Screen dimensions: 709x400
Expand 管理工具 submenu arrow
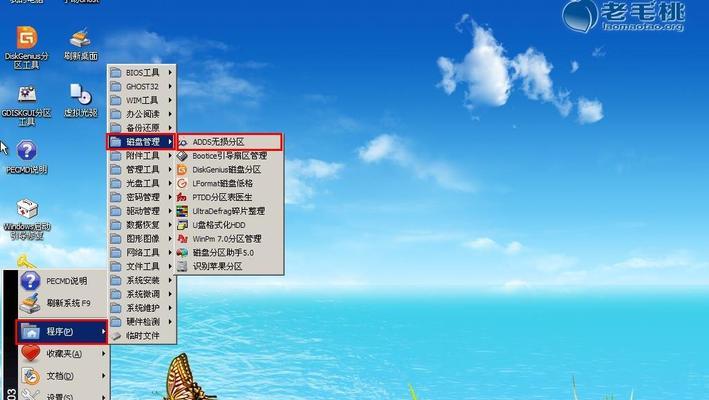(170, 169)
